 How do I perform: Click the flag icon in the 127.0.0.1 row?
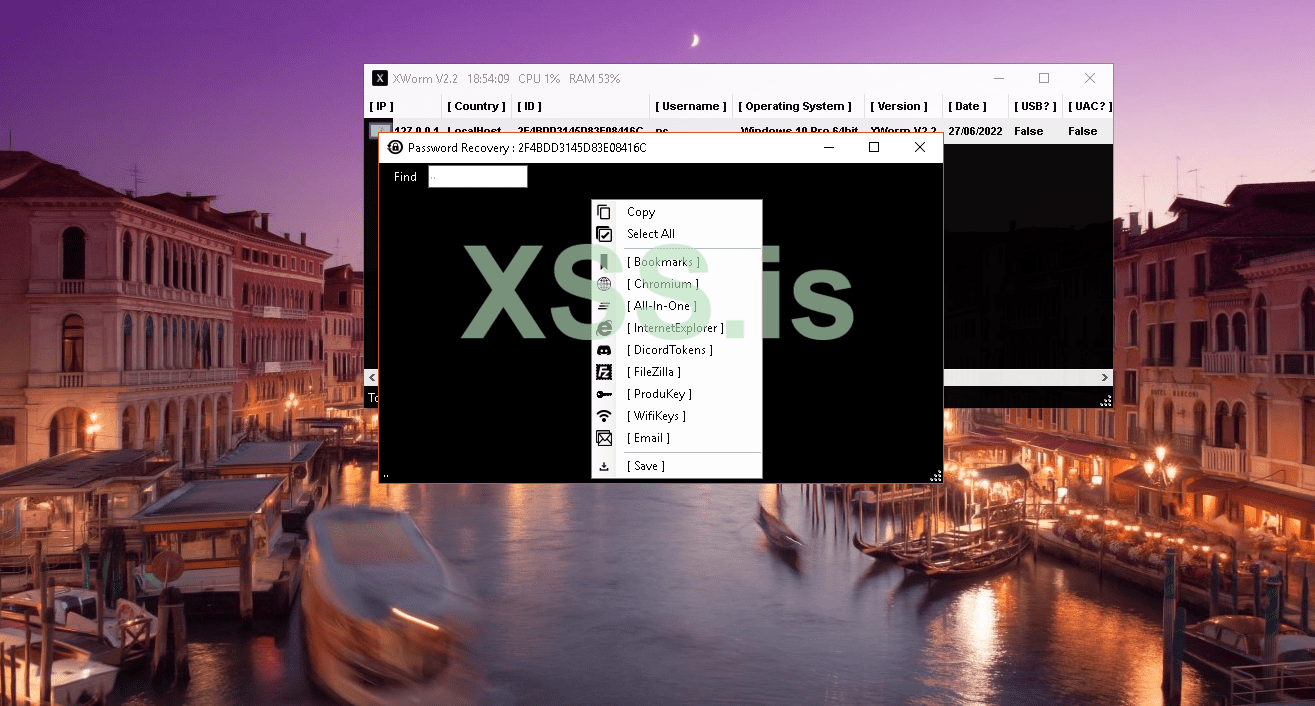(379, 130)
